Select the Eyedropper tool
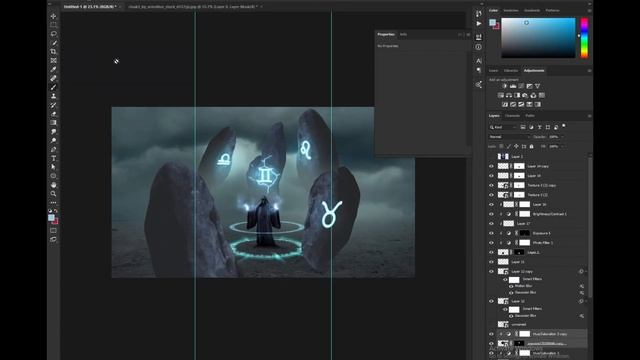The height and width of the screenshot is (360, 640). pyautogui.click(x=53, y=69)
